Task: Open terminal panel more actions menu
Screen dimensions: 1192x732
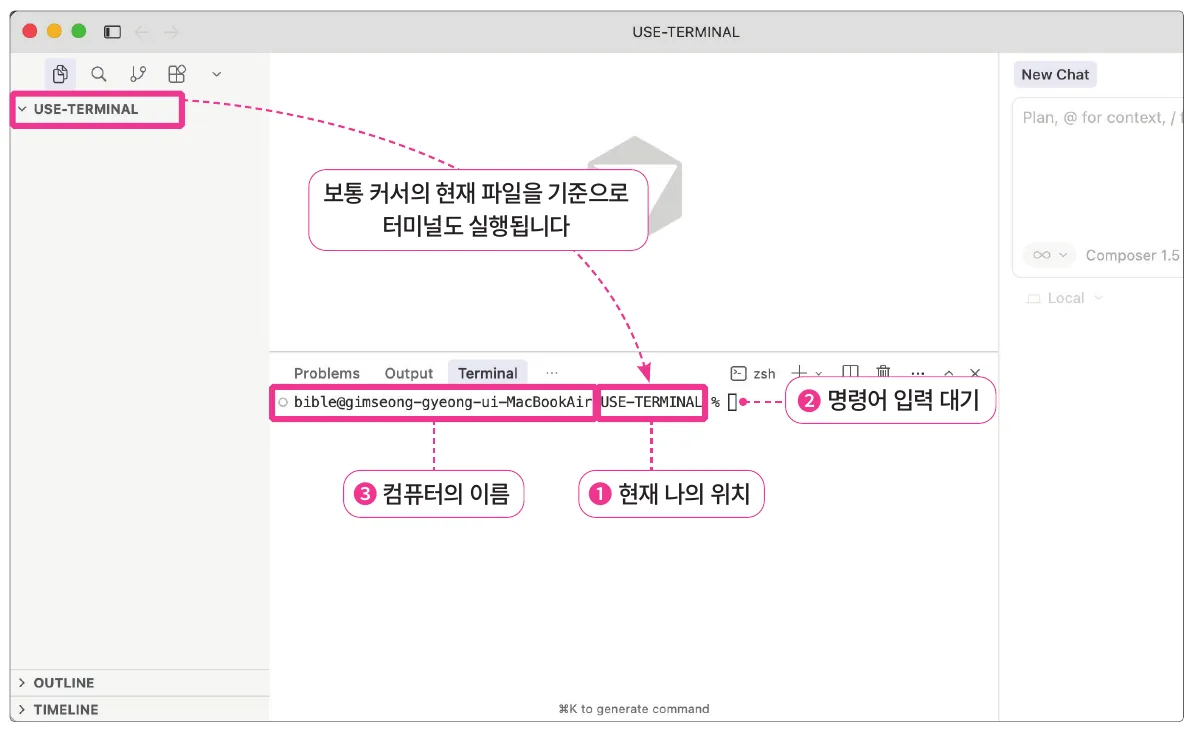Action: pos(918,373)
